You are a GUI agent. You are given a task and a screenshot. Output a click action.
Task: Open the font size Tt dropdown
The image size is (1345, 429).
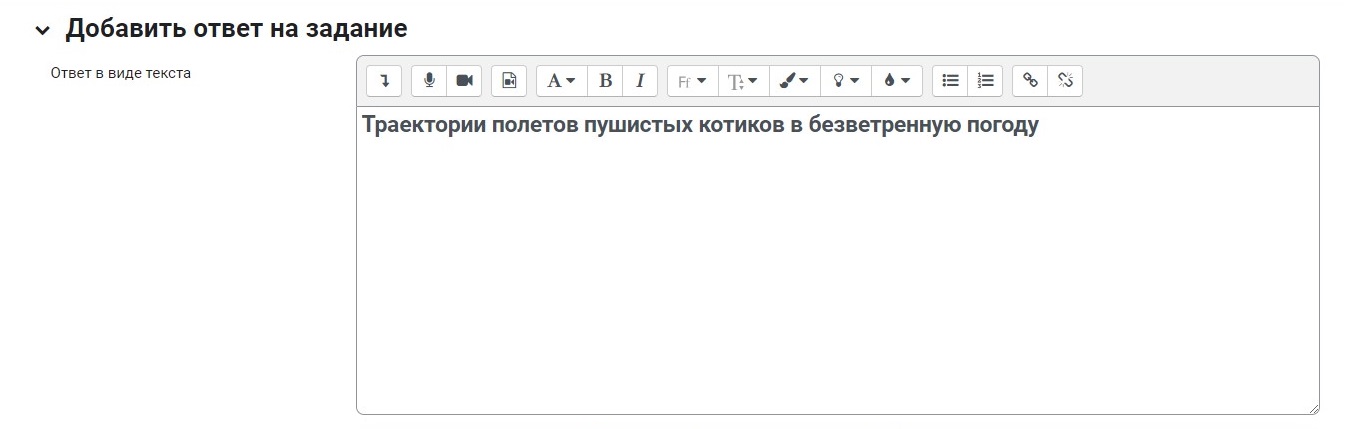[744, 81]
